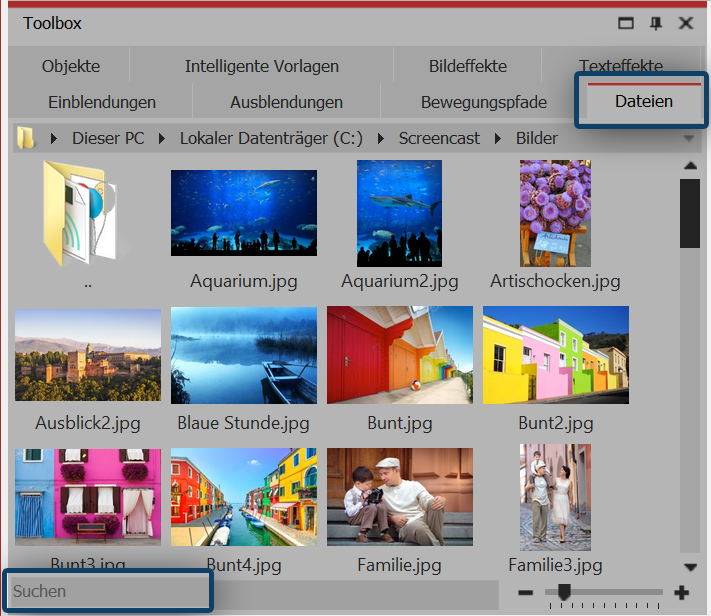Close the Toolbox panel
Screen dimensions: 711x616
point(686,23)
